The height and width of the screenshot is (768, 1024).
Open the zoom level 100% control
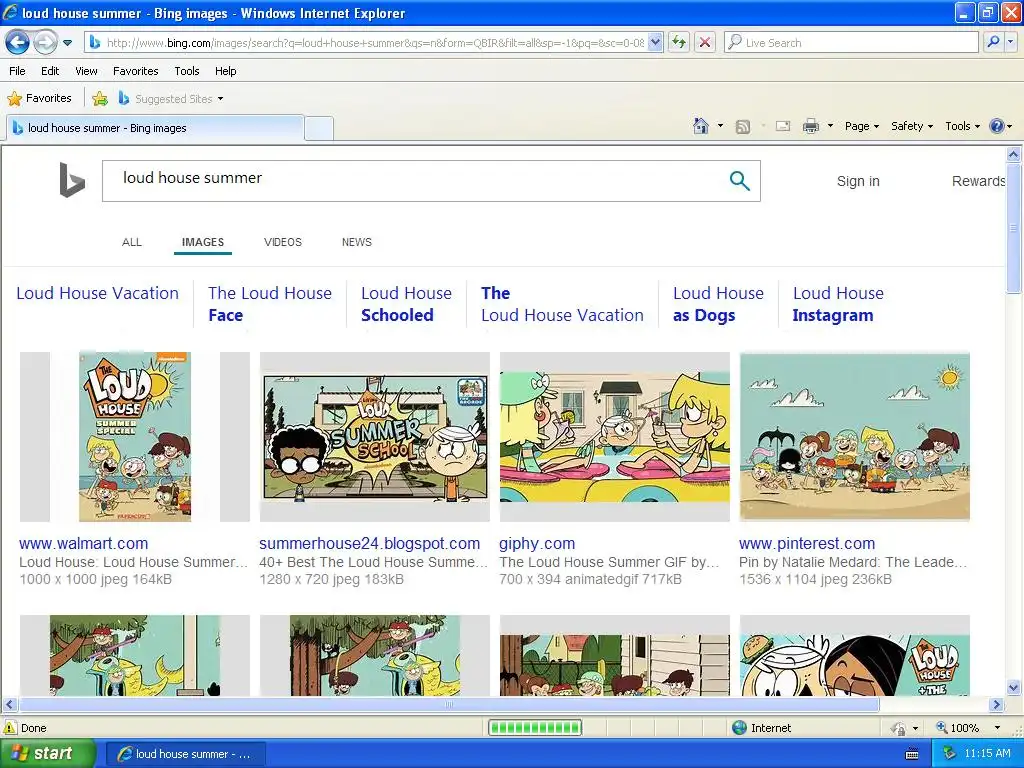click(968, 728)
